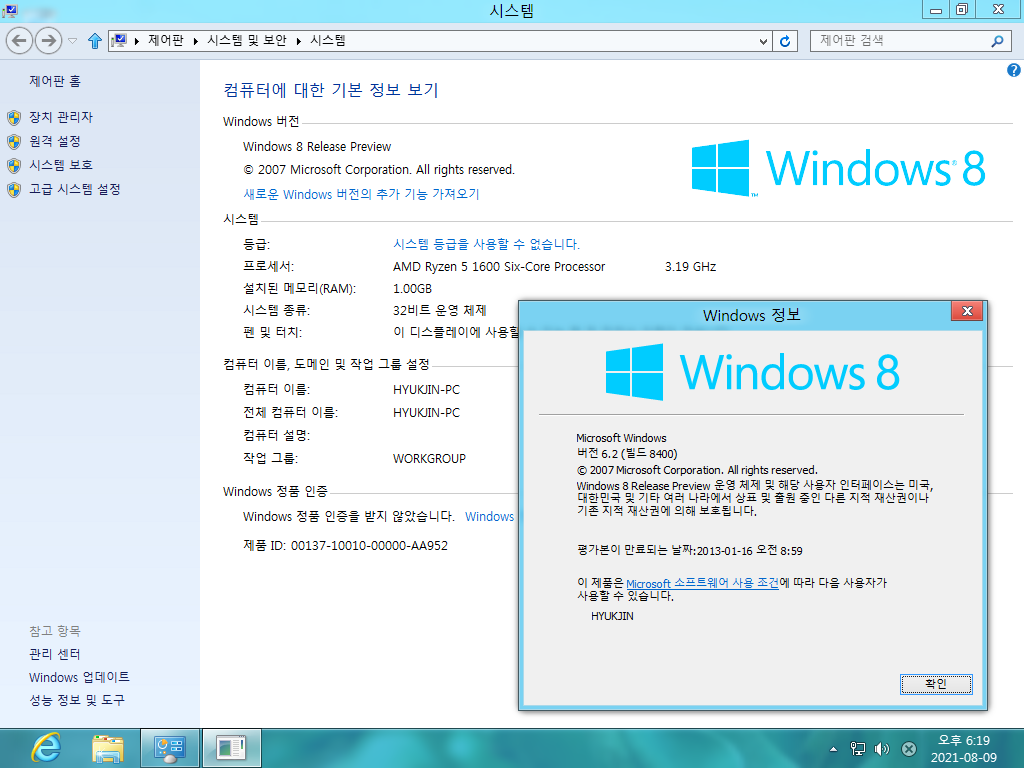Go up one level with the Up arrow

pyautogui.click(x=95, y=41)
